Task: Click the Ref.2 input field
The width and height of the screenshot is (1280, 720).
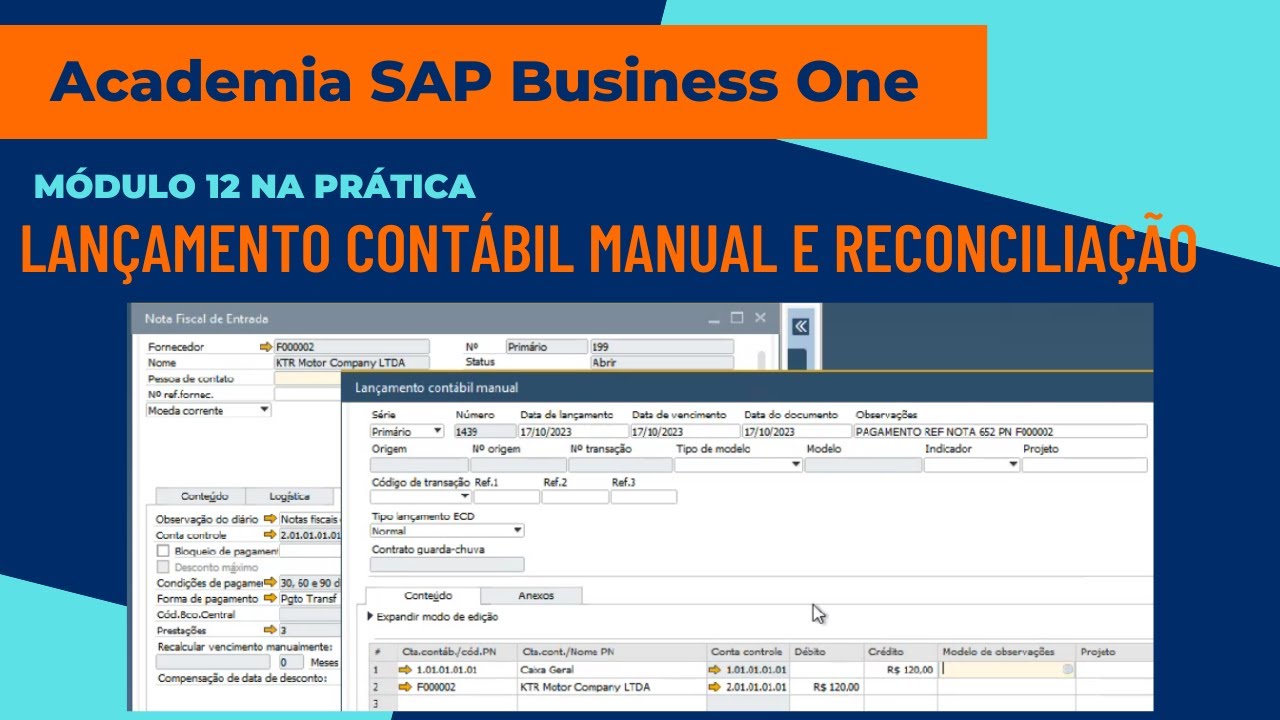Action: [x=575, y=497]
